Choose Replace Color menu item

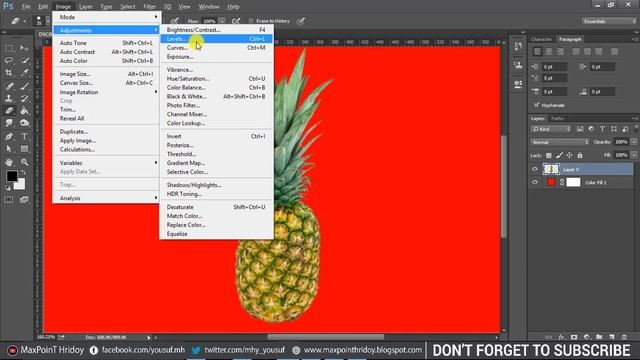(x=216, y=225)
